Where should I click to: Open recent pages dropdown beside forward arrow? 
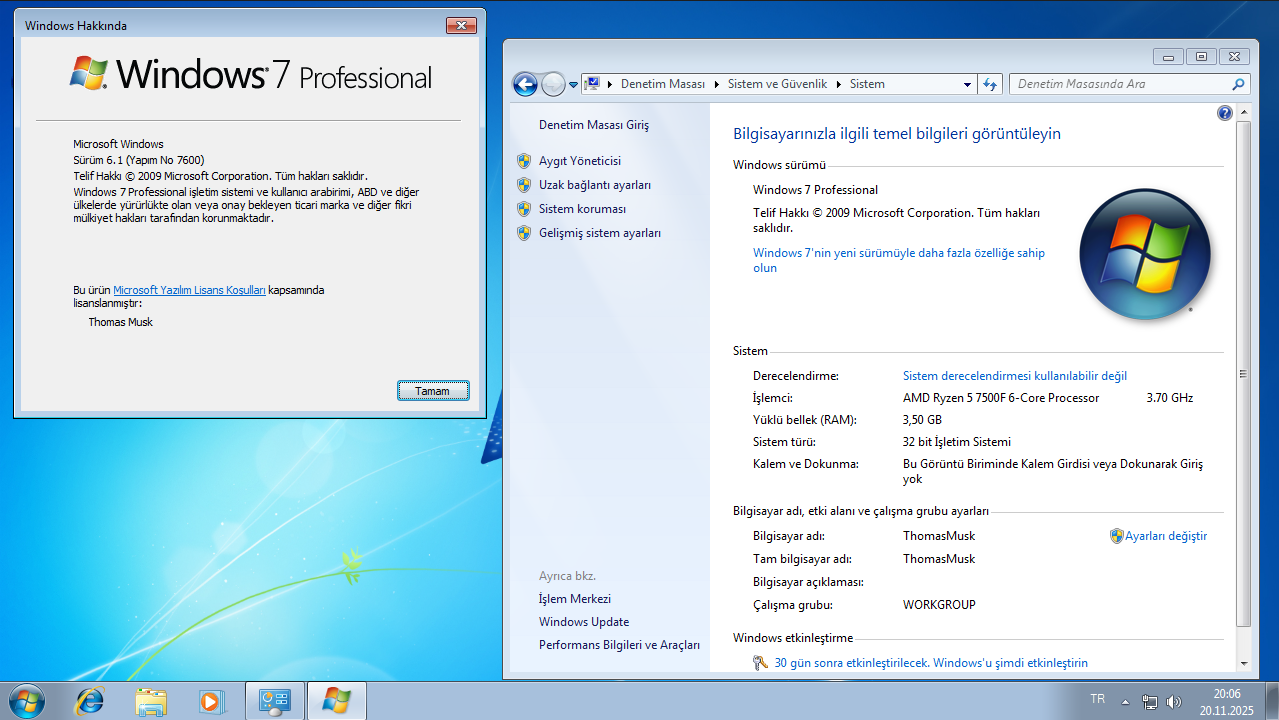click(573, 85)
